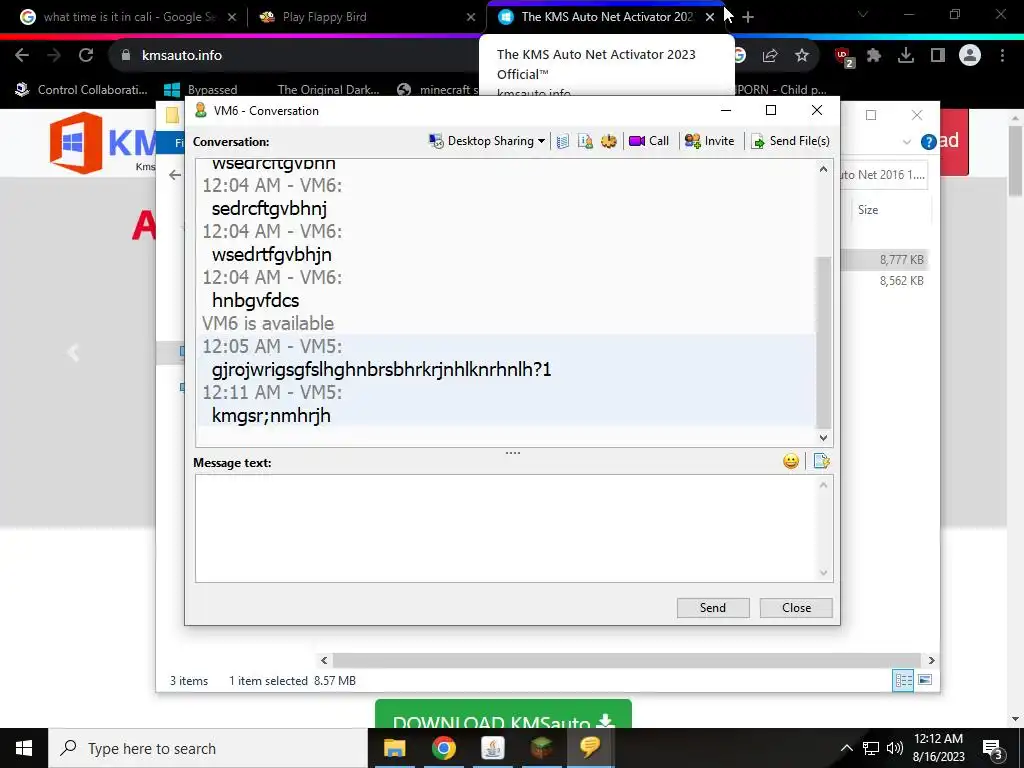Screen dimensions: 1024x768
Task: Switch Explorer to details view icon
Action: pos(903,680)
